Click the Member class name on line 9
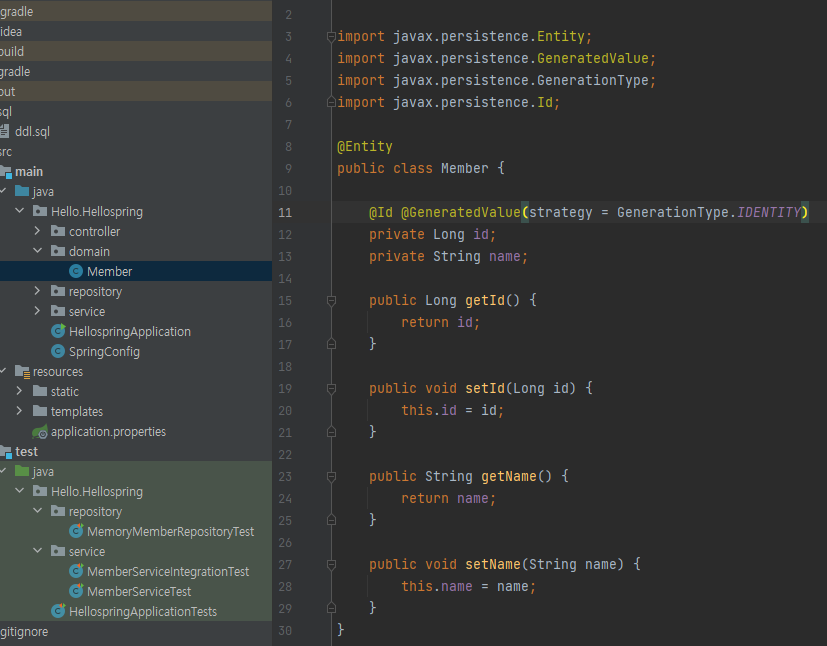The image size is (827, 646). tap(465, 168)
